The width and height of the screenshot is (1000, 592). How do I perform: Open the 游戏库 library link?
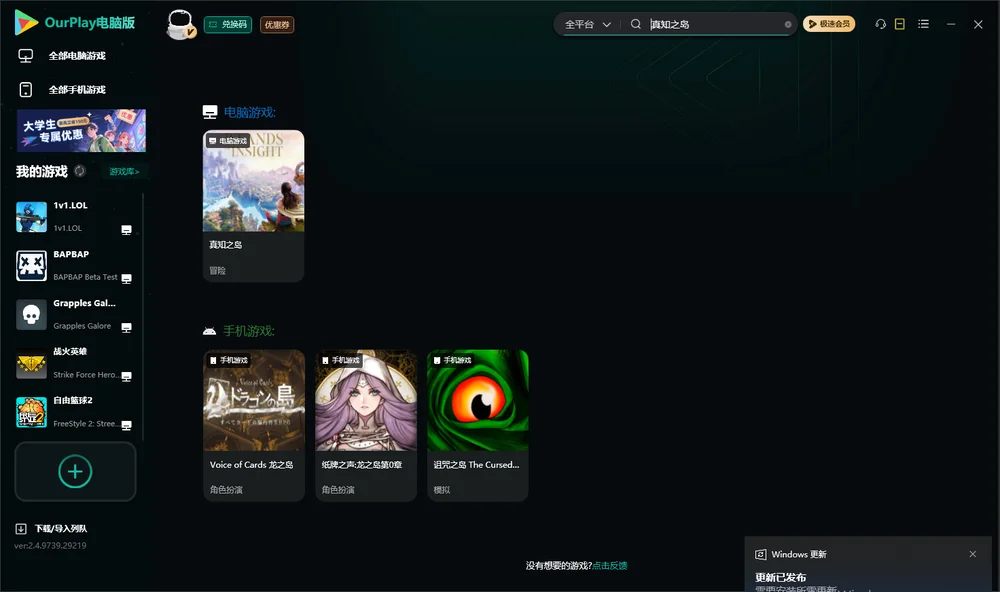tap(124, 172)
